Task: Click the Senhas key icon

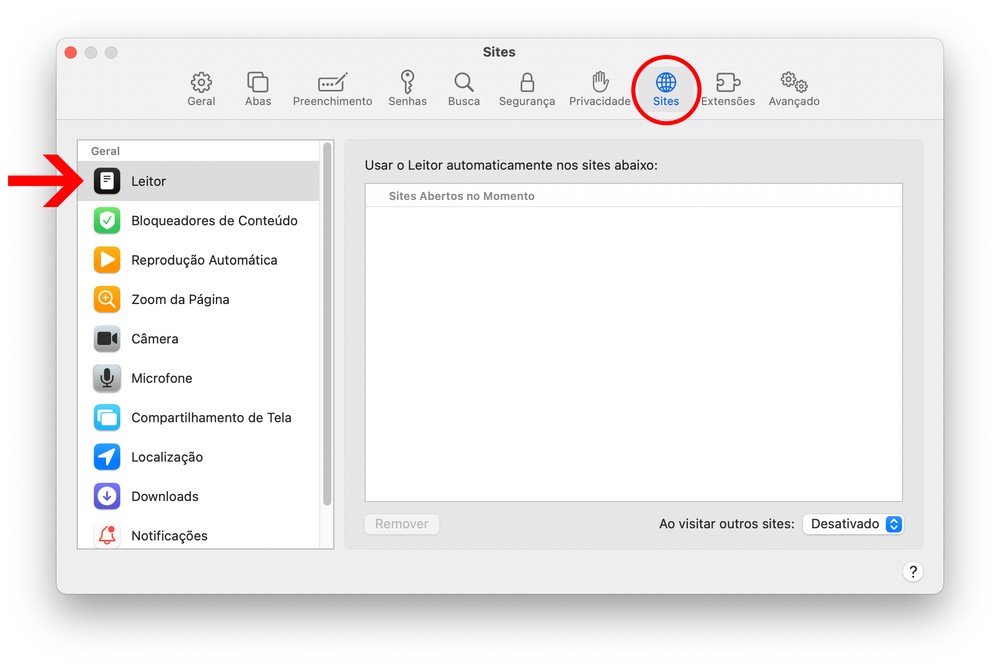Action: [407, 88]
